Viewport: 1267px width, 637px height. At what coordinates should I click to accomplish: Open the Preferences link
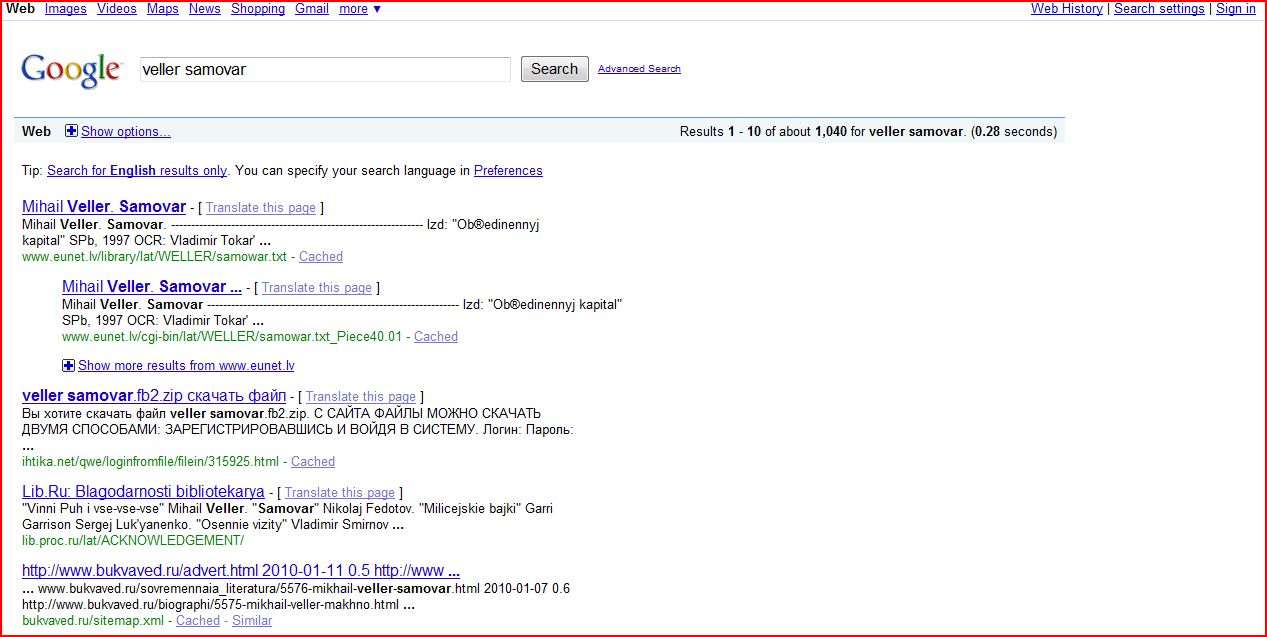click(508, 171)
